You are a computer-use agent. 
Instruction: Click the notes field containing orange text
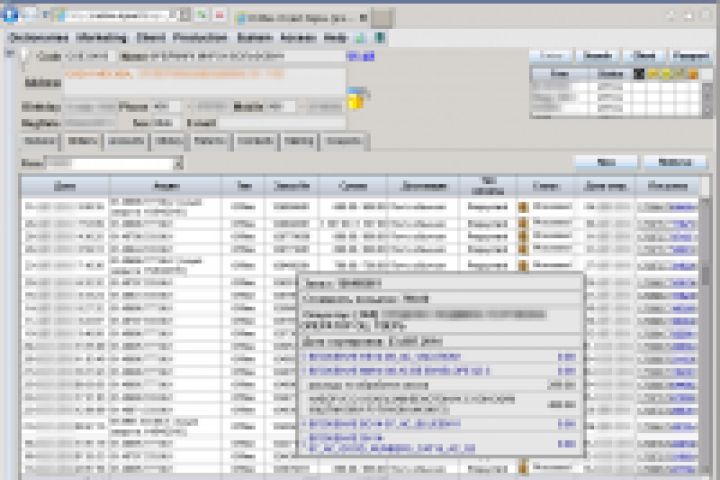[x=205, y=81]
